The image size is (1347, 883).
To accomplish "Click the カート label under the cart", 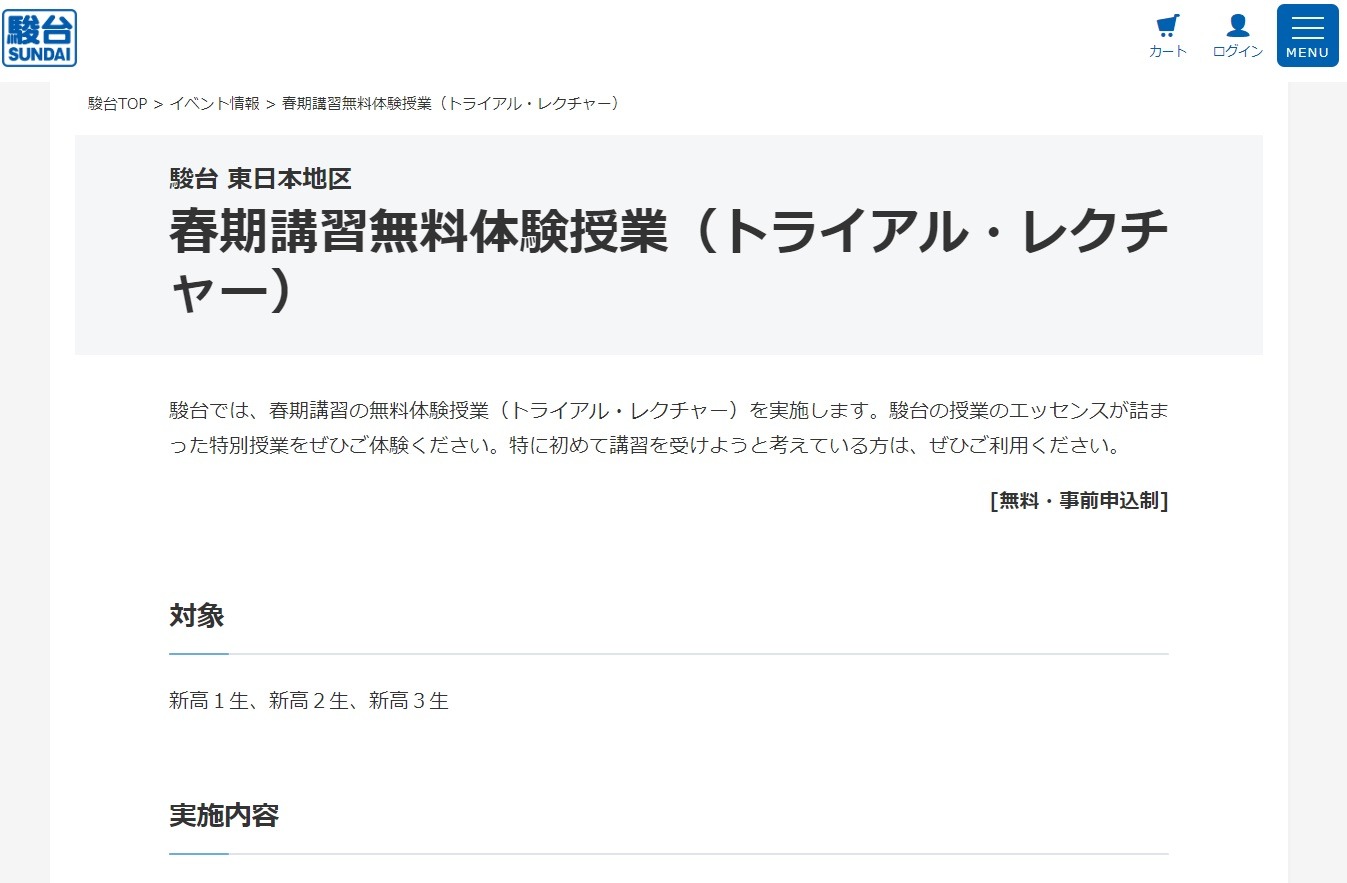I will pyautogui.click(x=1167, y=52).
